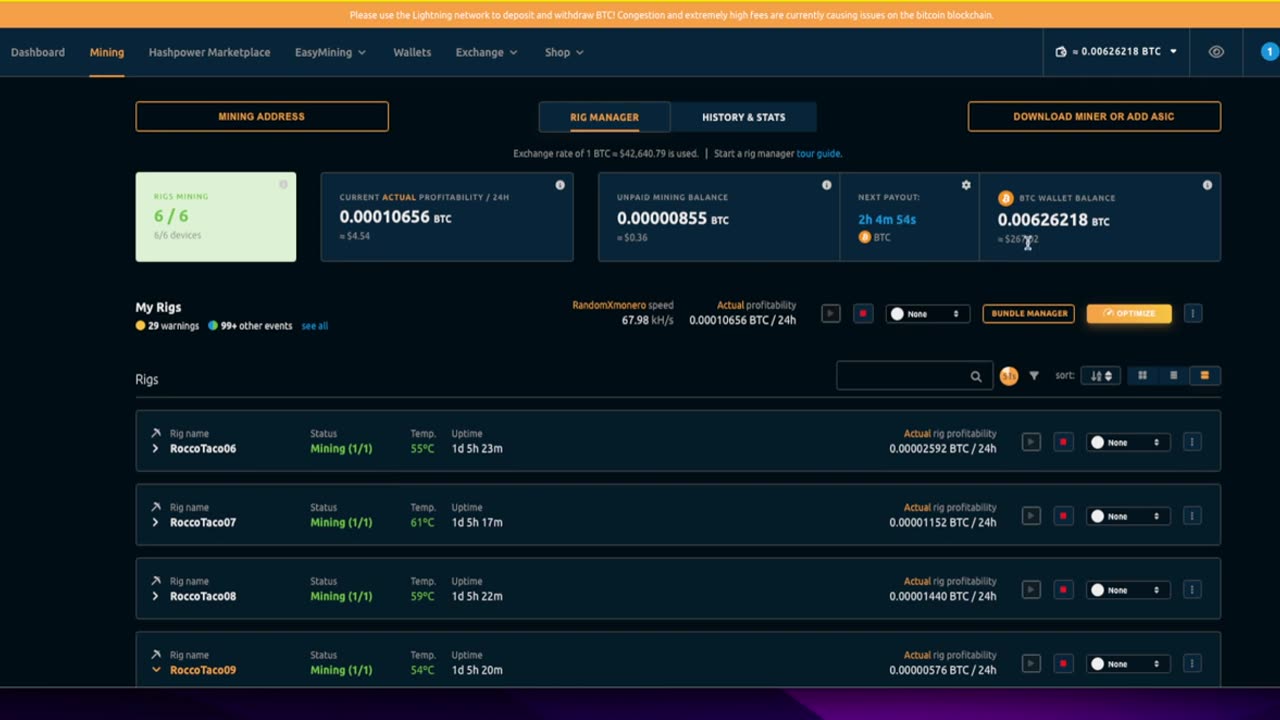This screenshot has height=720, width=1280.
Task: Open RoccoTaco06 more options menu
Action: pyautogui.click(x=1192, y=442)
